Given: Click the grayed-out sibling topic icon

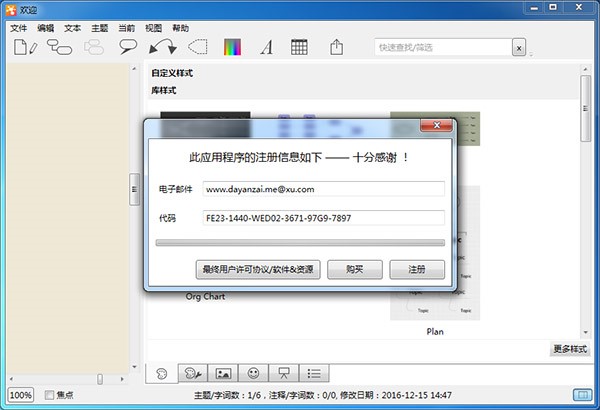Looking at the screenshot, I should coord(94,47).
